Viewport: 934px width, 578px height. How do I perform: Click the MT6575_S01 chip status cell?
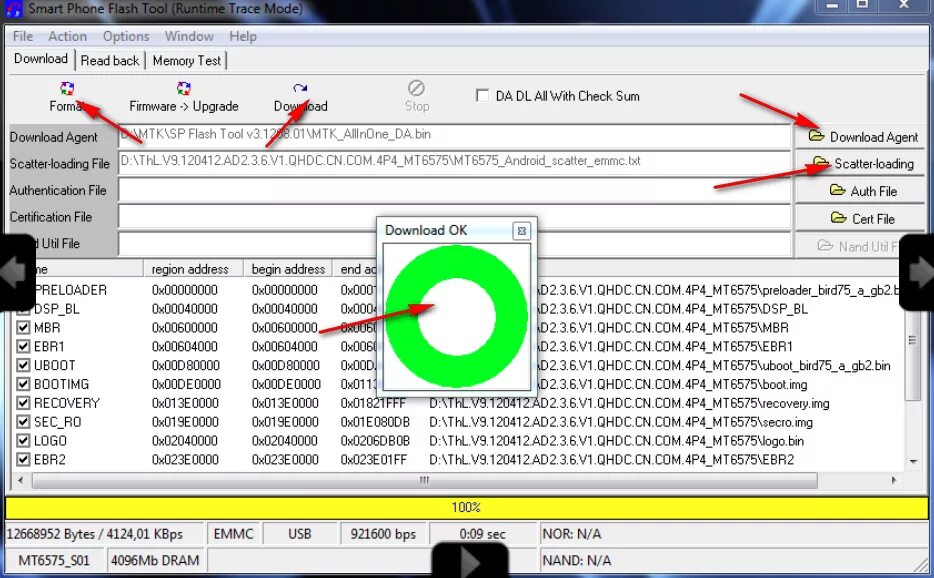tap(54, 561)
